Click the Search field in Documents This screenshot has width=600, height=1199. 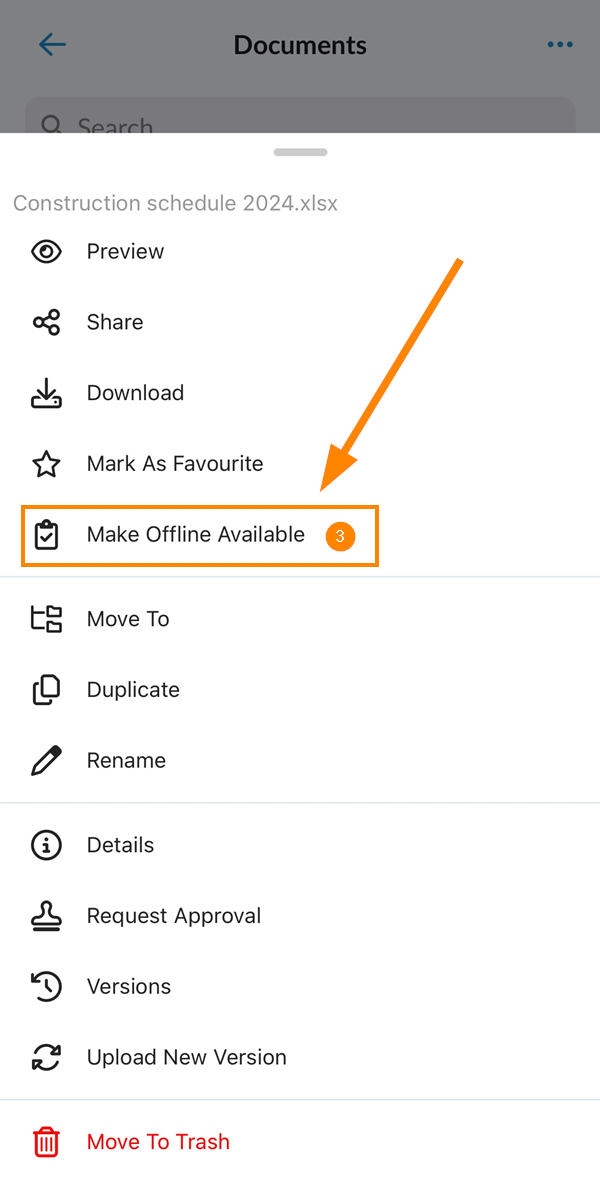[300, 116]
